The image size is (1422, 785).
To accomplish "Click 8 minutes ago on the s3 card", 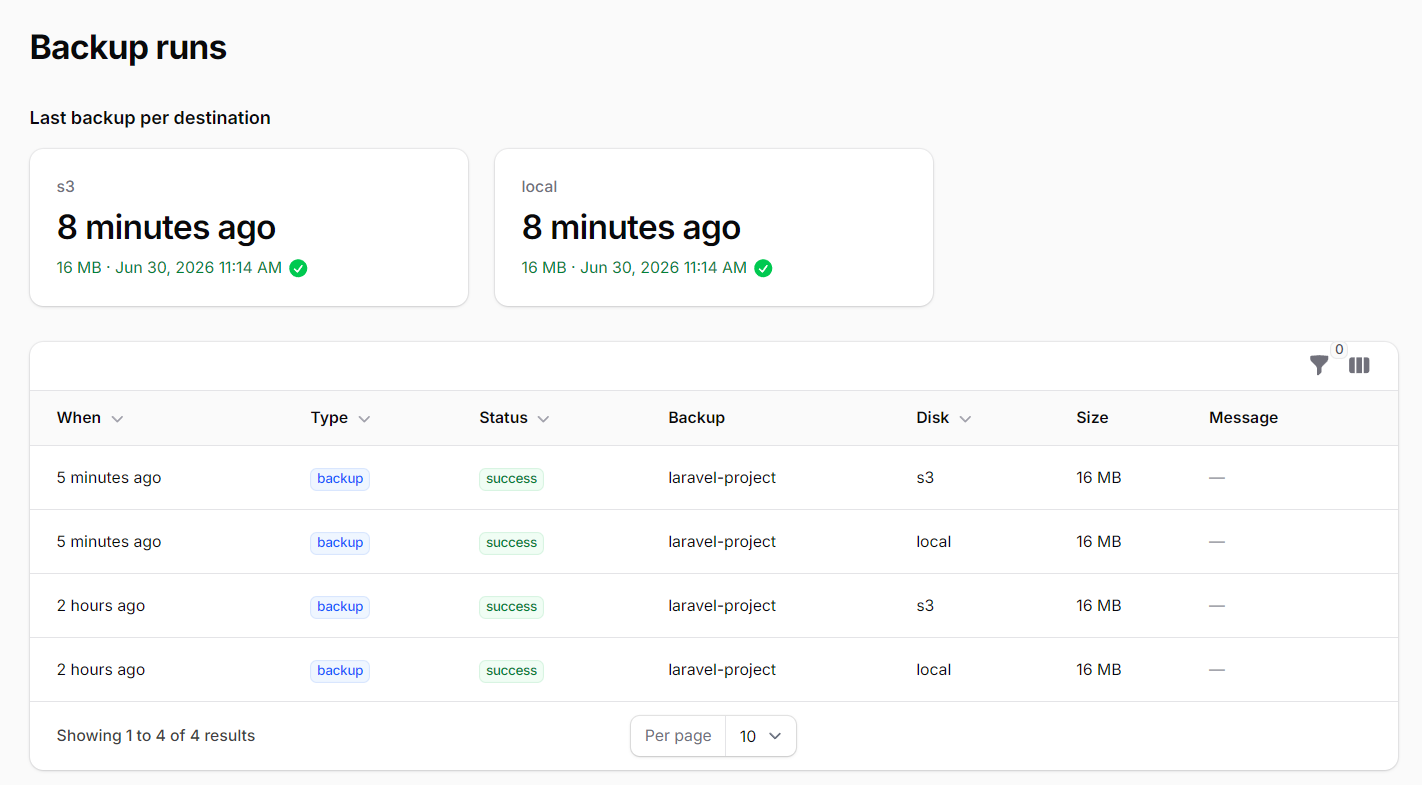I will [166, 228].
